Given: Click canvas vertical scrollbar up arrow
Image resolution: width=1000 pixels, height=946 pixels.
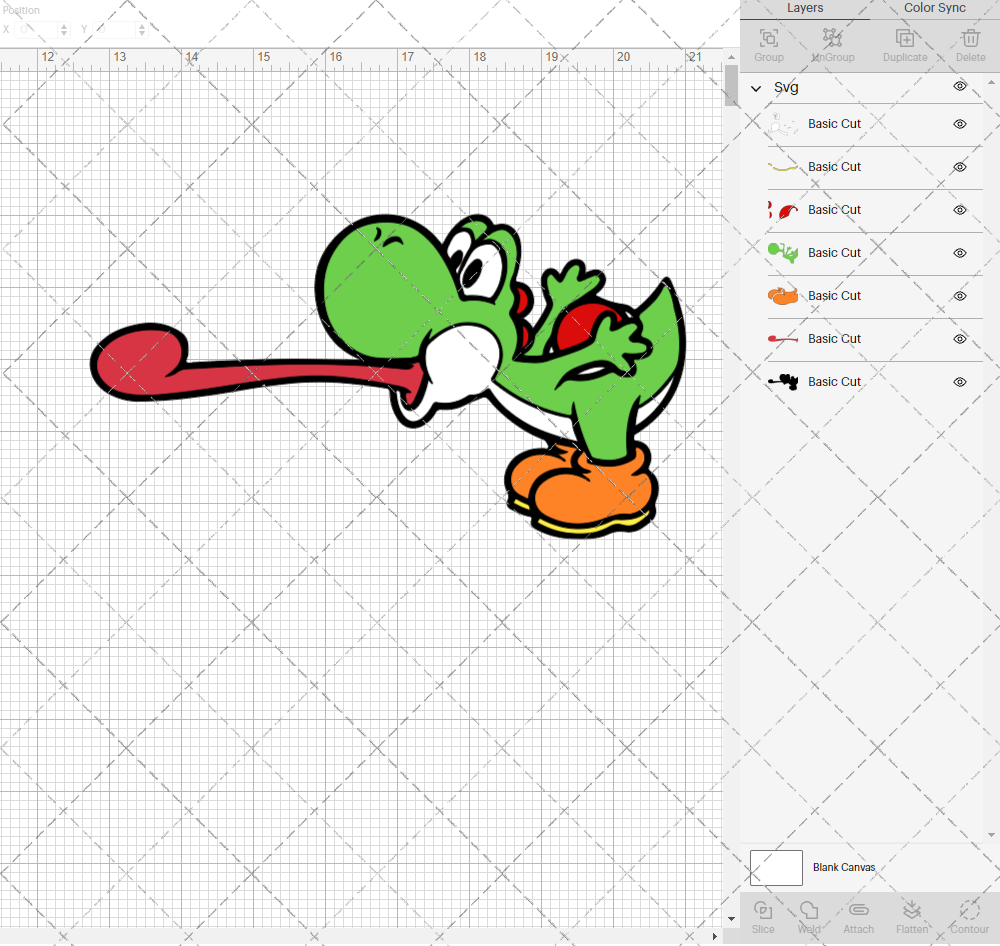Looking at the screenshot, I should (732, 57).
